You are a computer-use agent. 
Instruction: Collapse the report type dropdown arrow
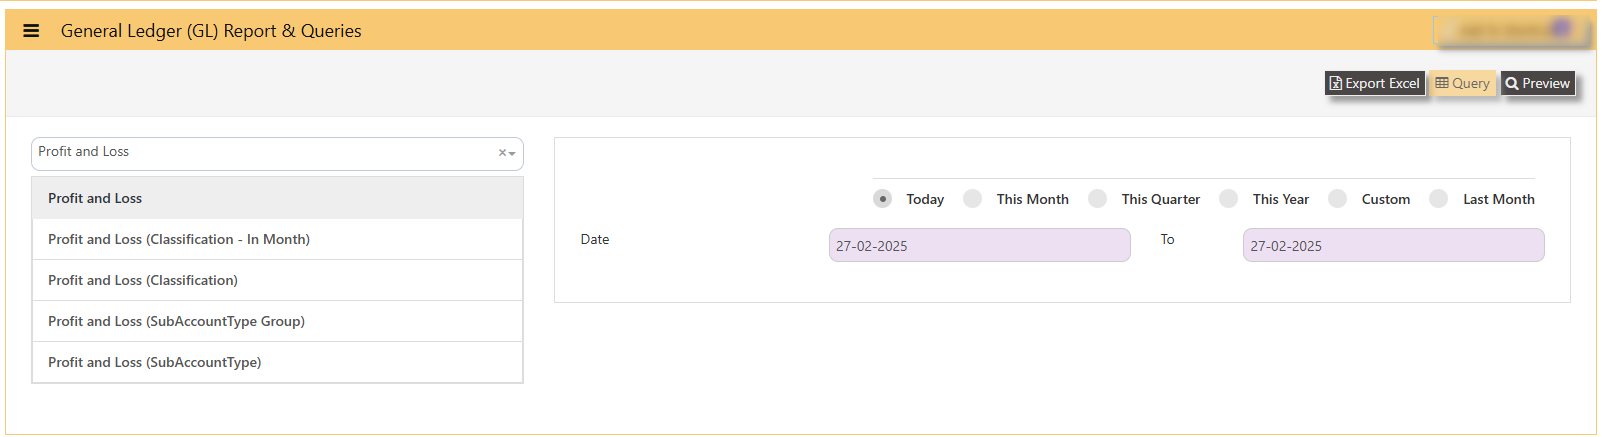[512, 154]
